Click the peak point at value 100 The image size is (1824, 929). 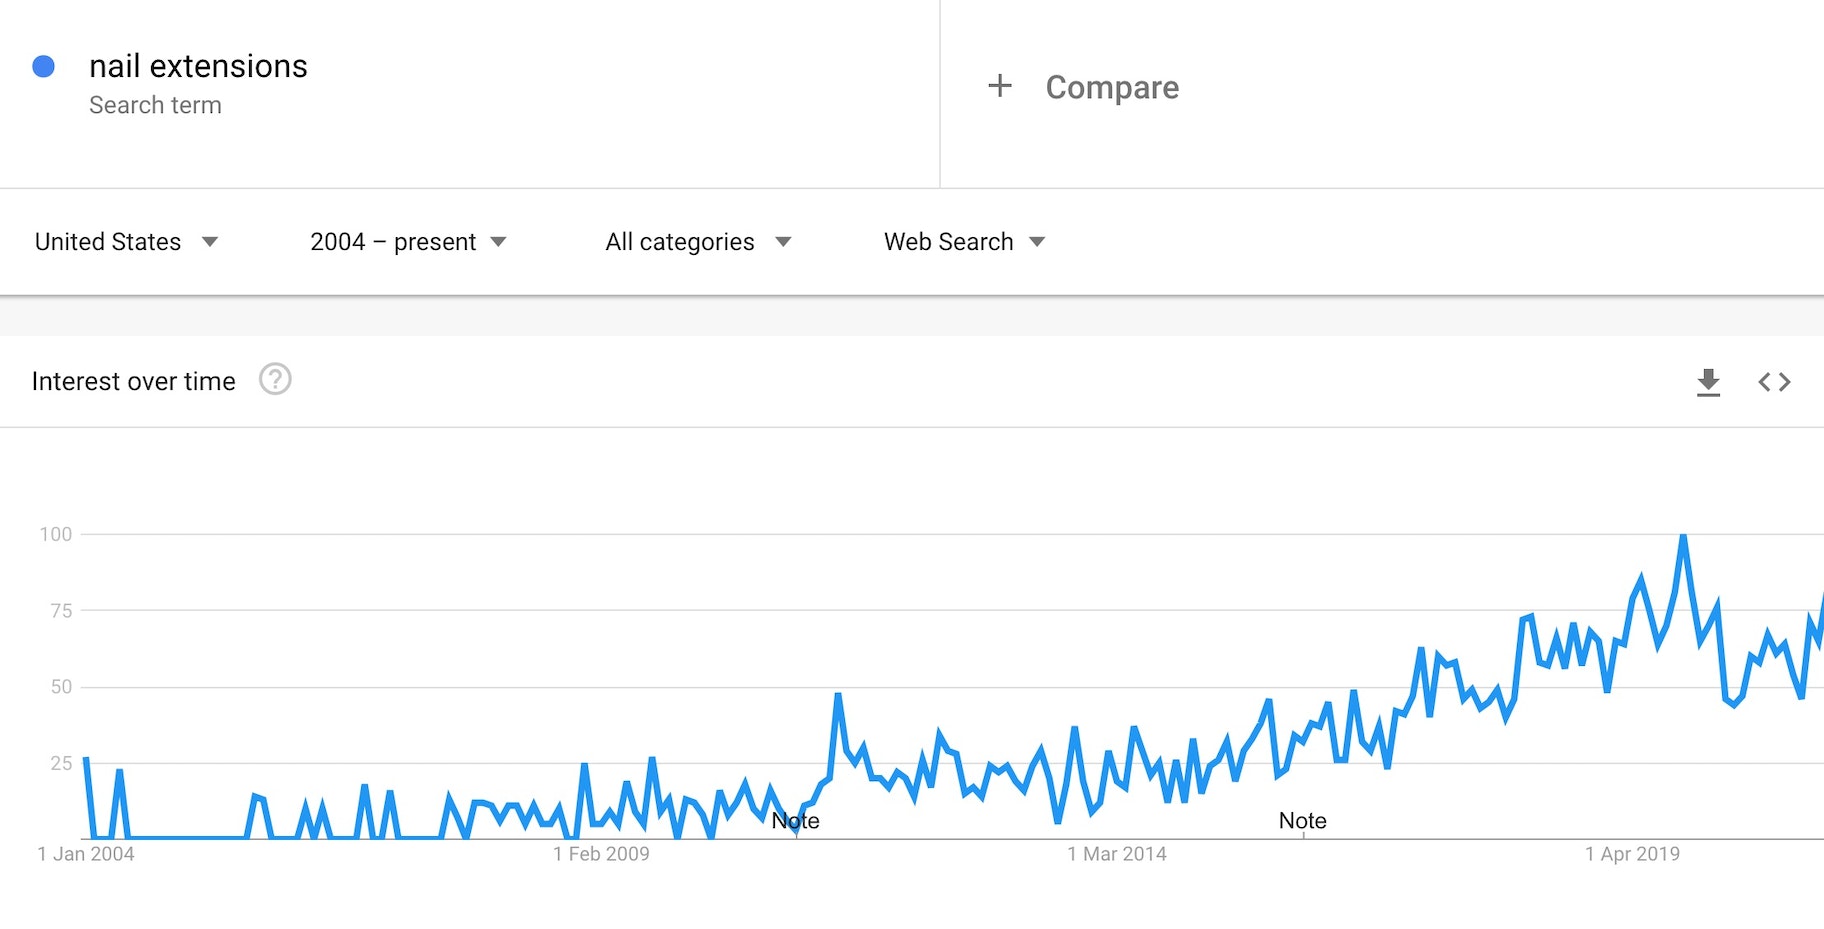[x=1683, y=536]
